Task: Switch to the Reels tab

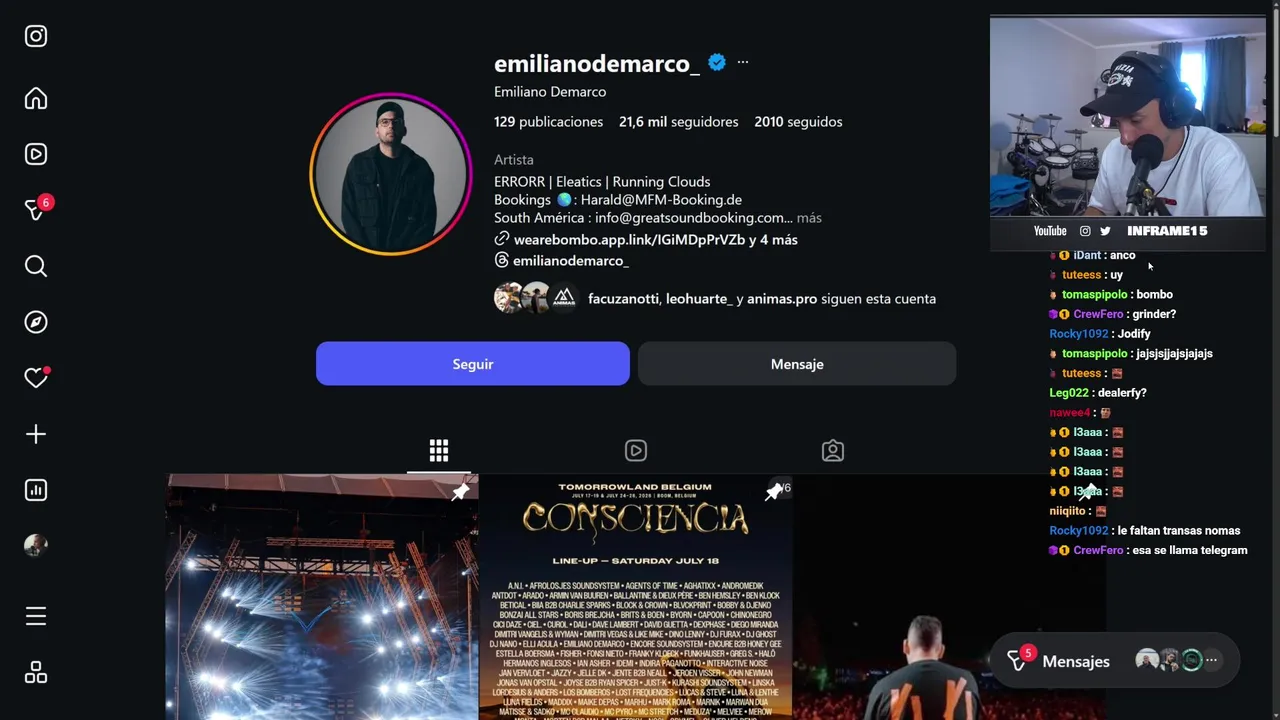Action: click(636, 451)
